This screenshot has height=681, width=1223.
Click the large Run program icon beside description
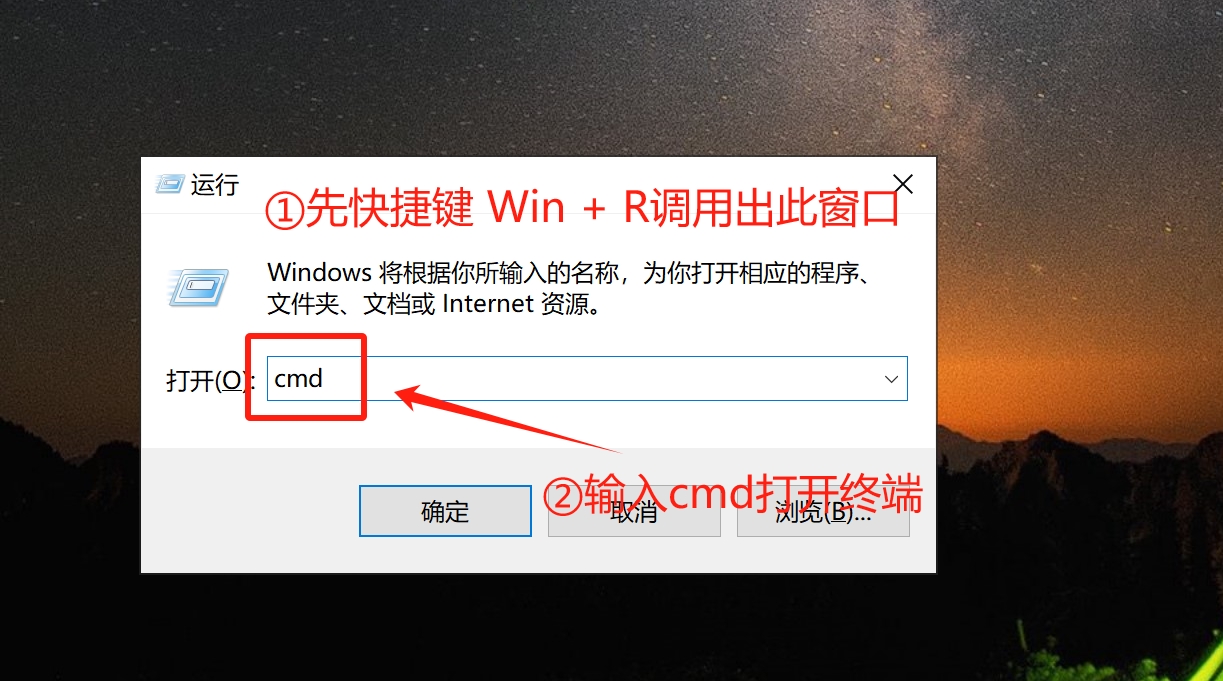coord(197,288)
